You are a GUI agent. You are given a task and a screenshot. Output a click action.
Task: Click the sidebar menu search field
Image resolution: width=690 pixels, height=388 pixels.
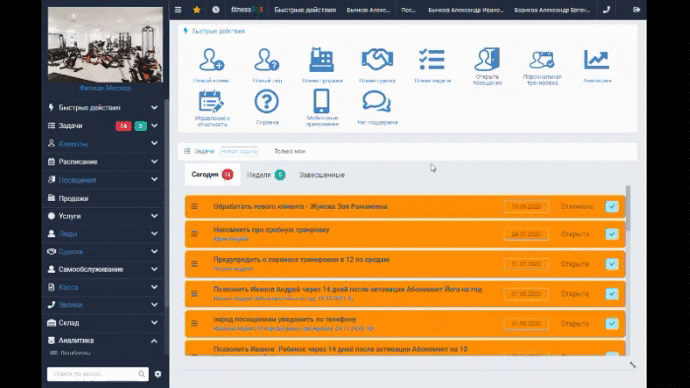coord(98,374)
